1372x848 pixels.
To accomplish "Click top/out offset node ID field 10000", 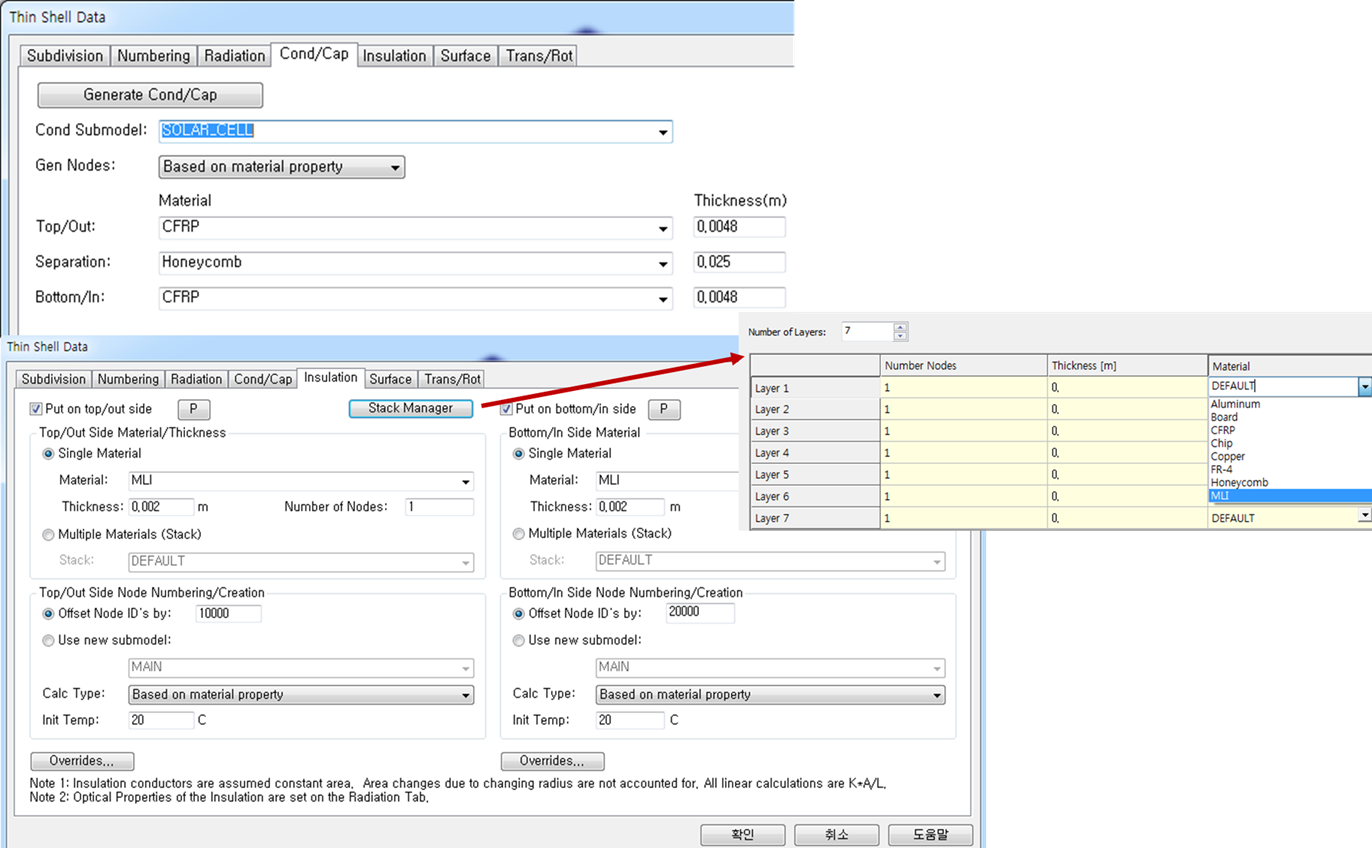I will click(229, 613).
